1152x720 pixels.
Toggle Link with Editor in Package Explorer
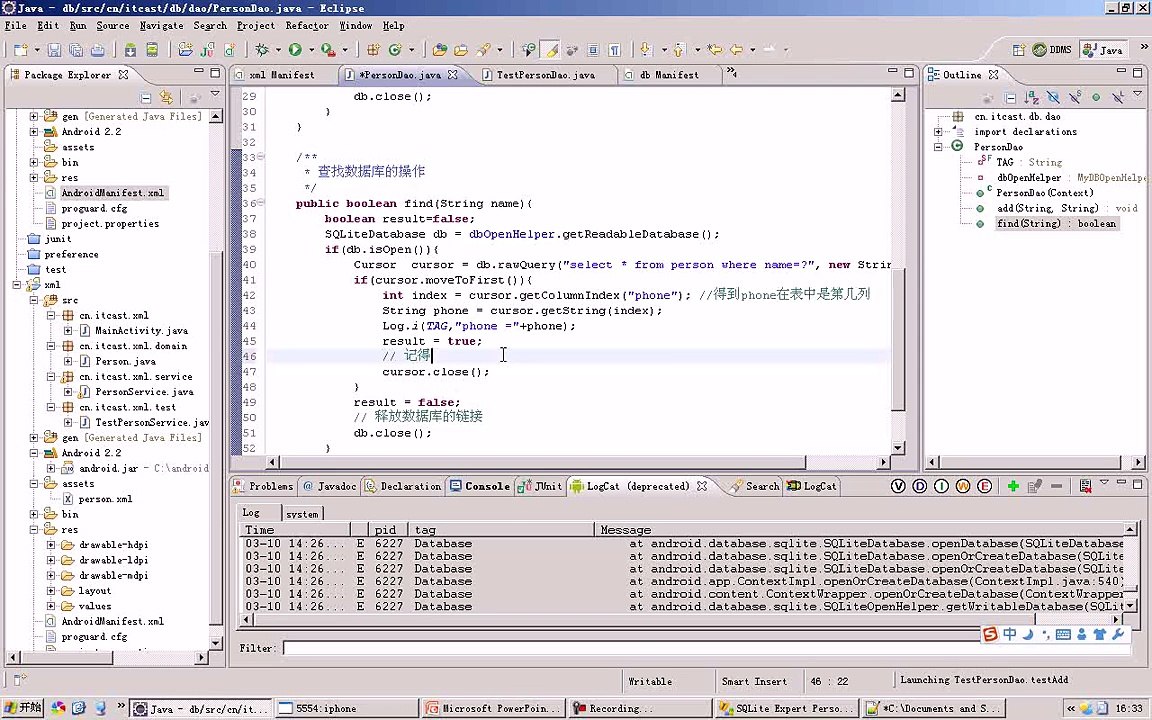click(x=167, y=98)
